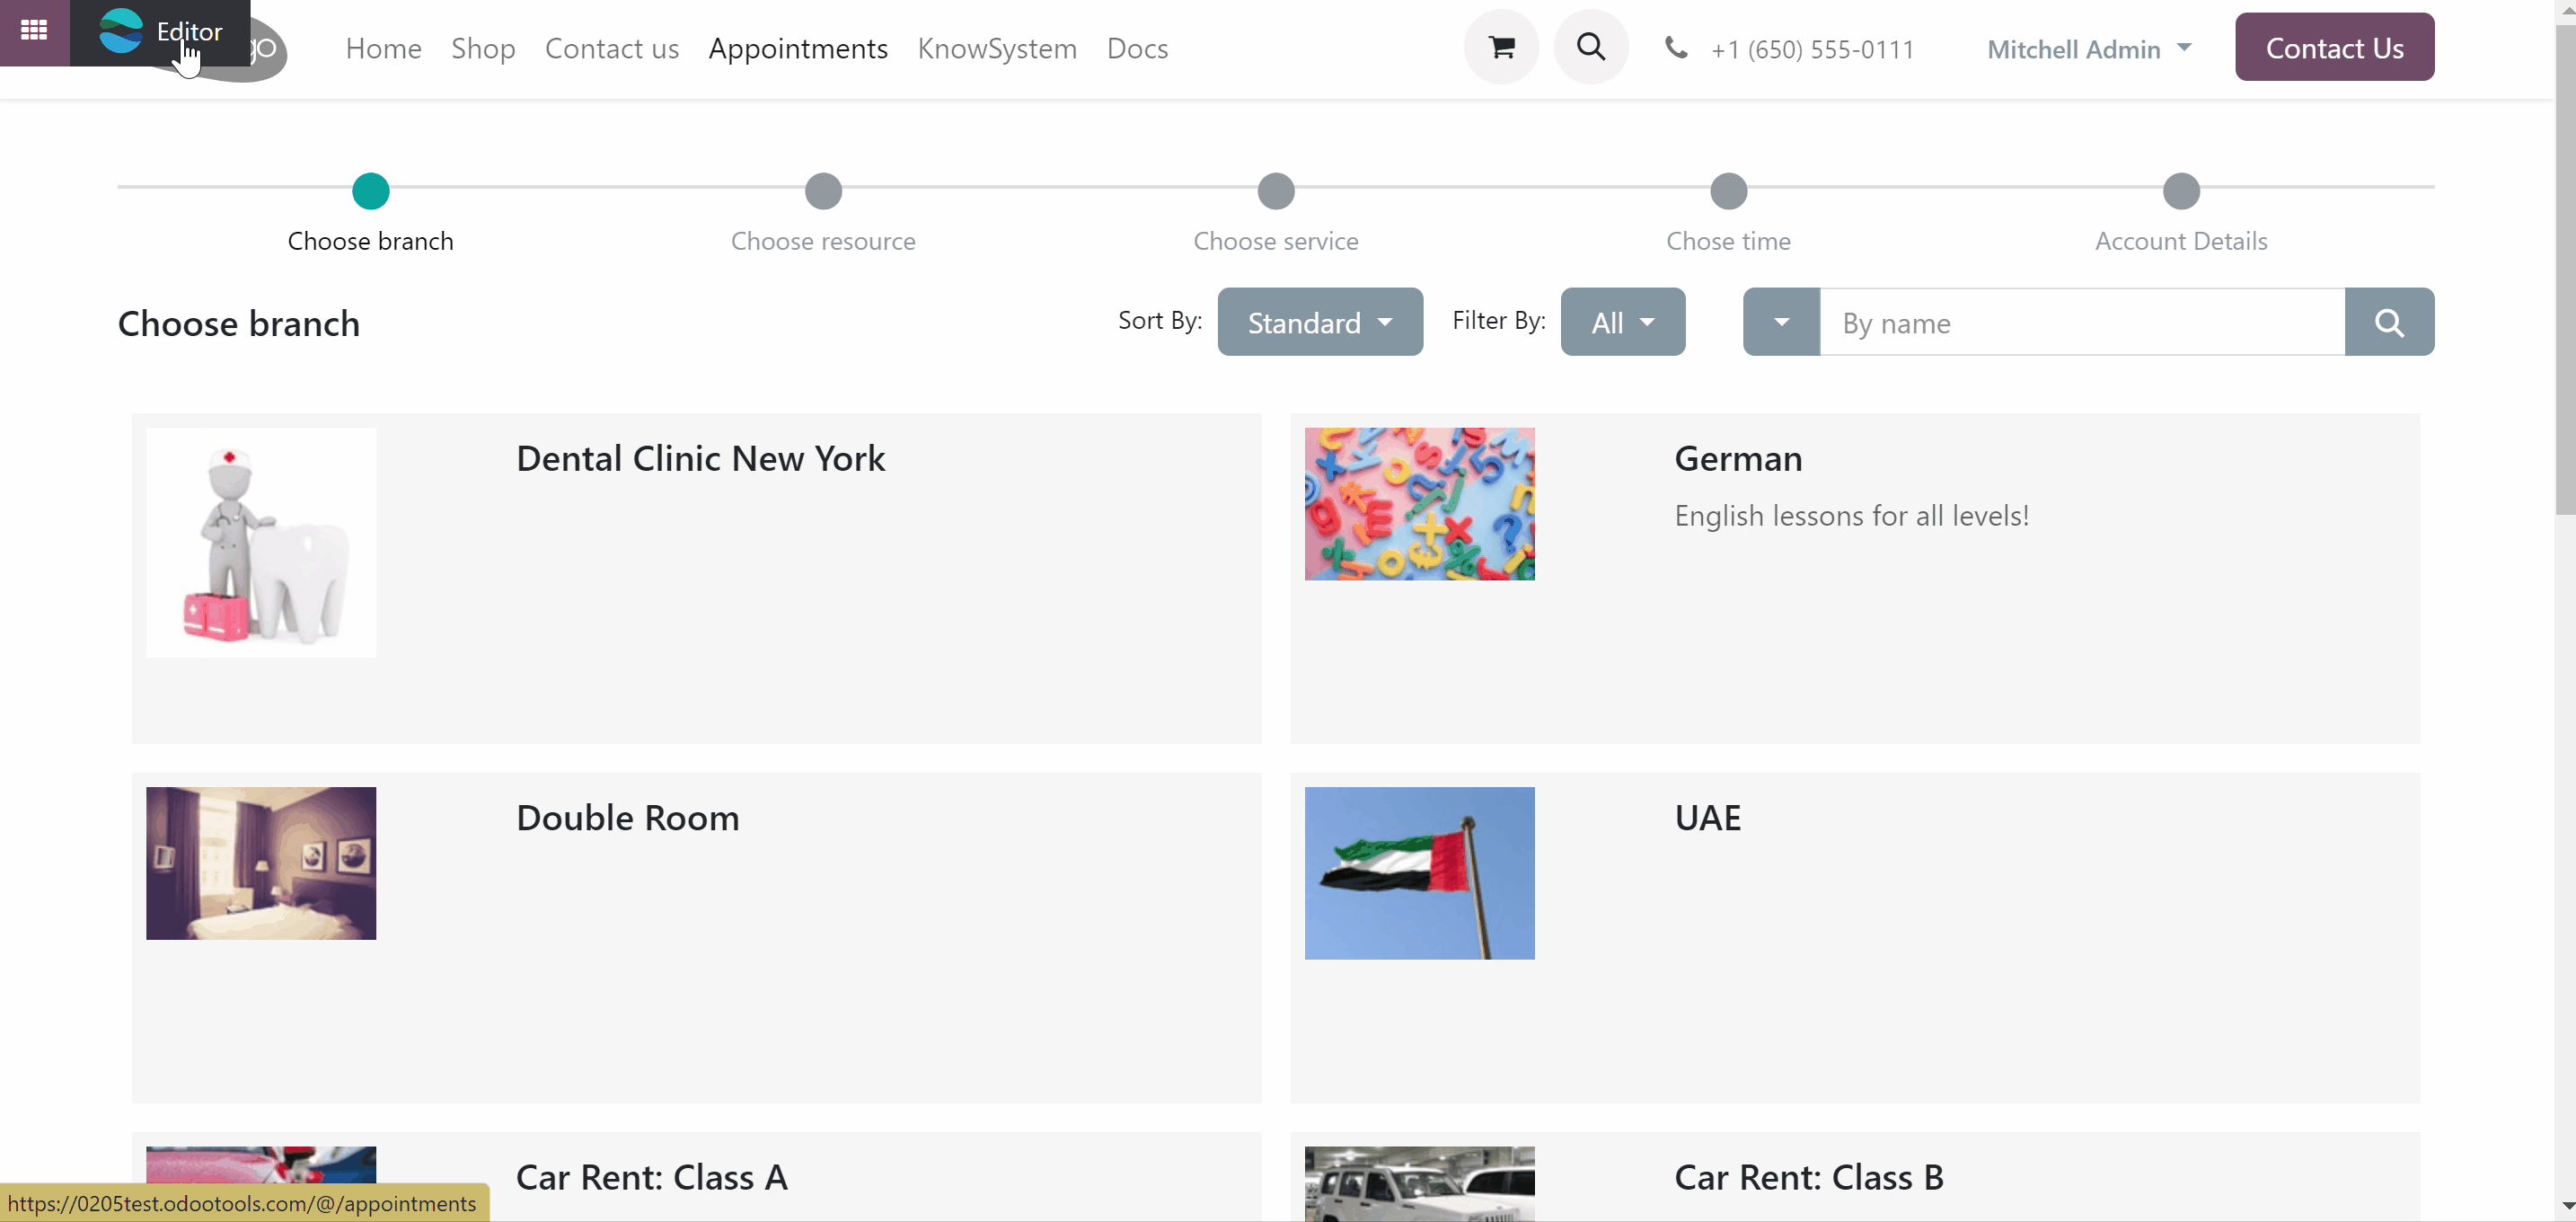
Task: Click the phone icon next to the number
Action: (x=1676, y=48)
